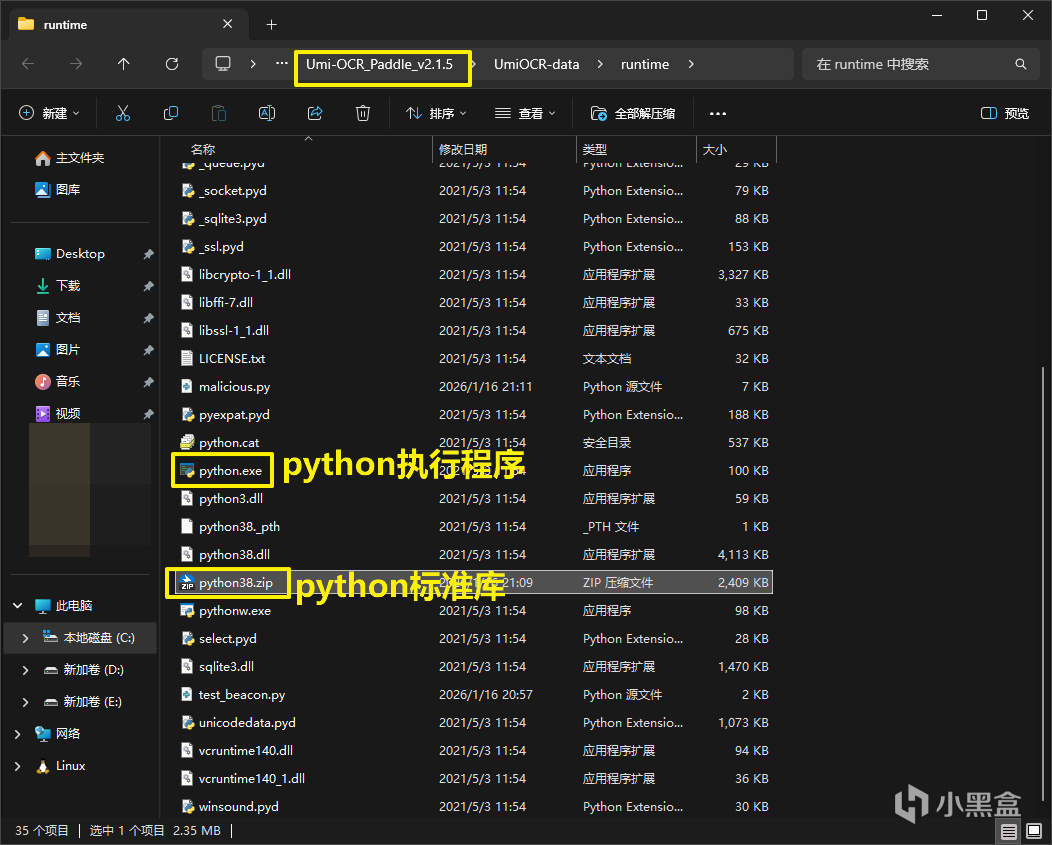This screenshot has width=1052, height=845.
Task: Select pythonw.exe file
Action: (x=235, y=611)
